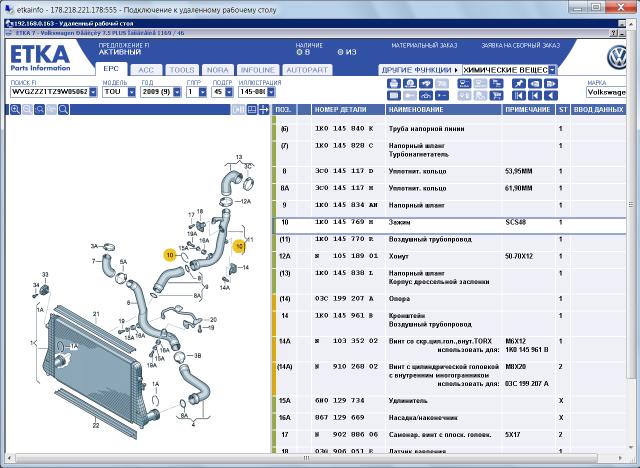Click the icon directly below the printer icon
The image size is (640, 468).
(x=393, y=96)
